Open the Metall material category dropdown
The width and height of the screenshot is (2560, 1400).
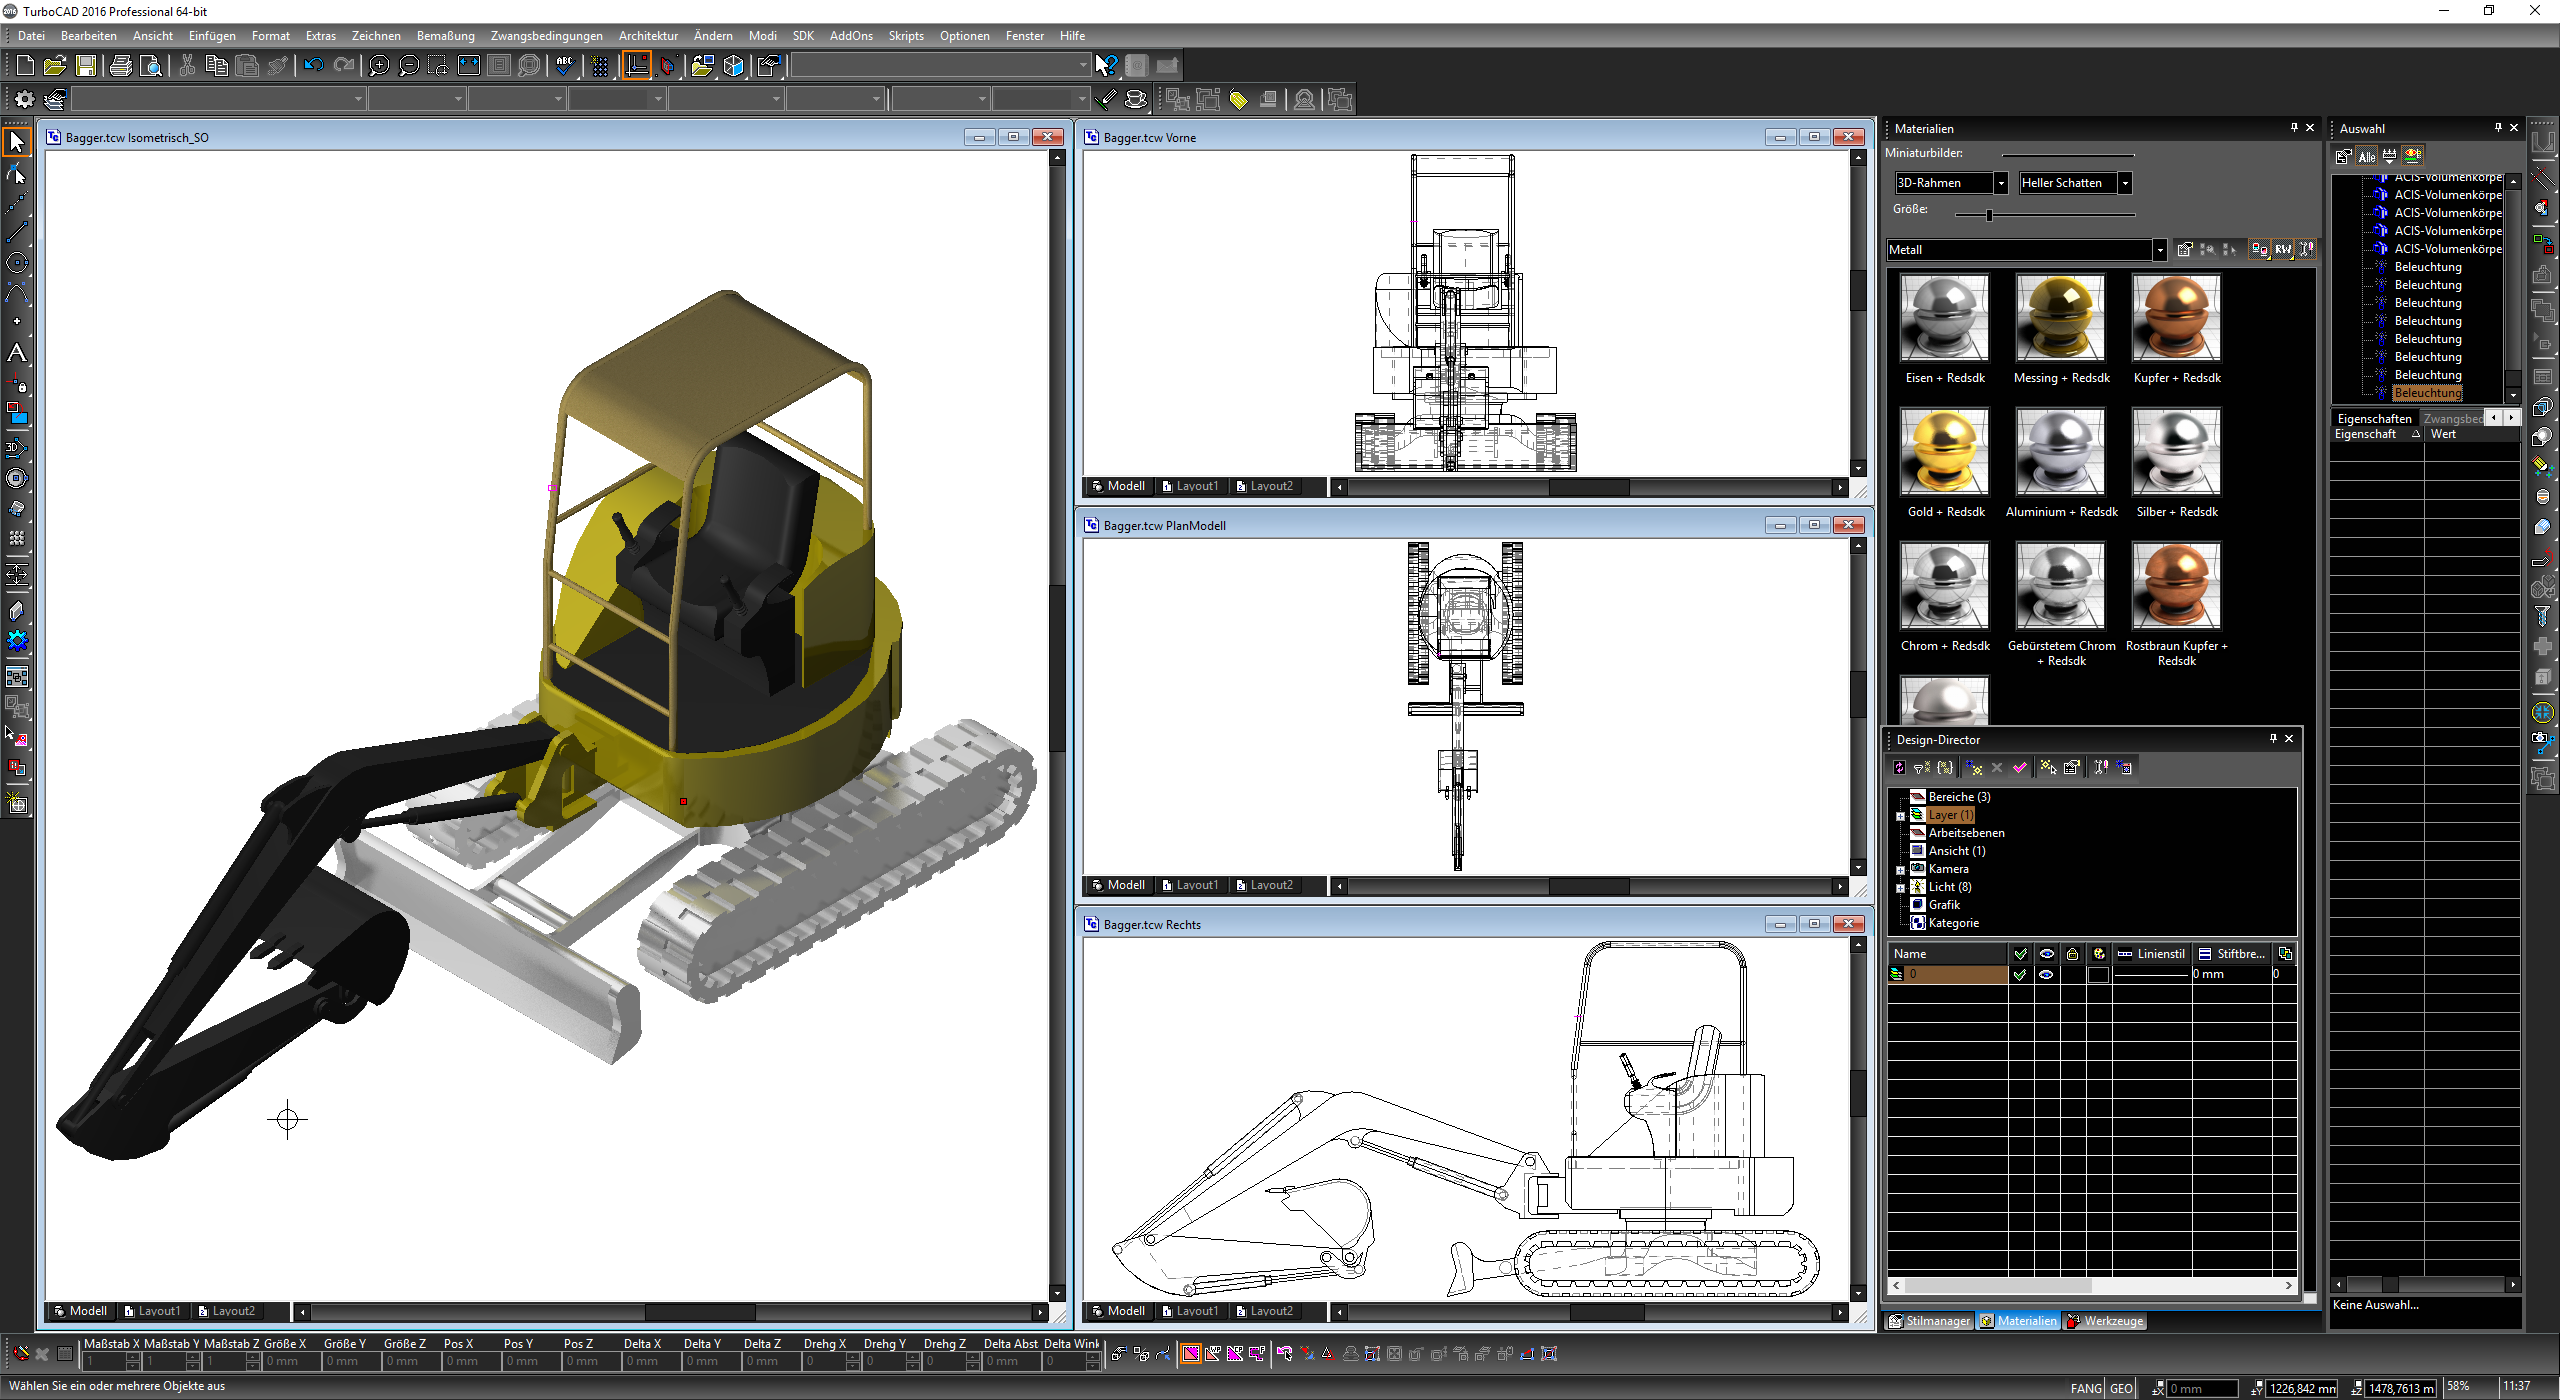coord(2159,249)
